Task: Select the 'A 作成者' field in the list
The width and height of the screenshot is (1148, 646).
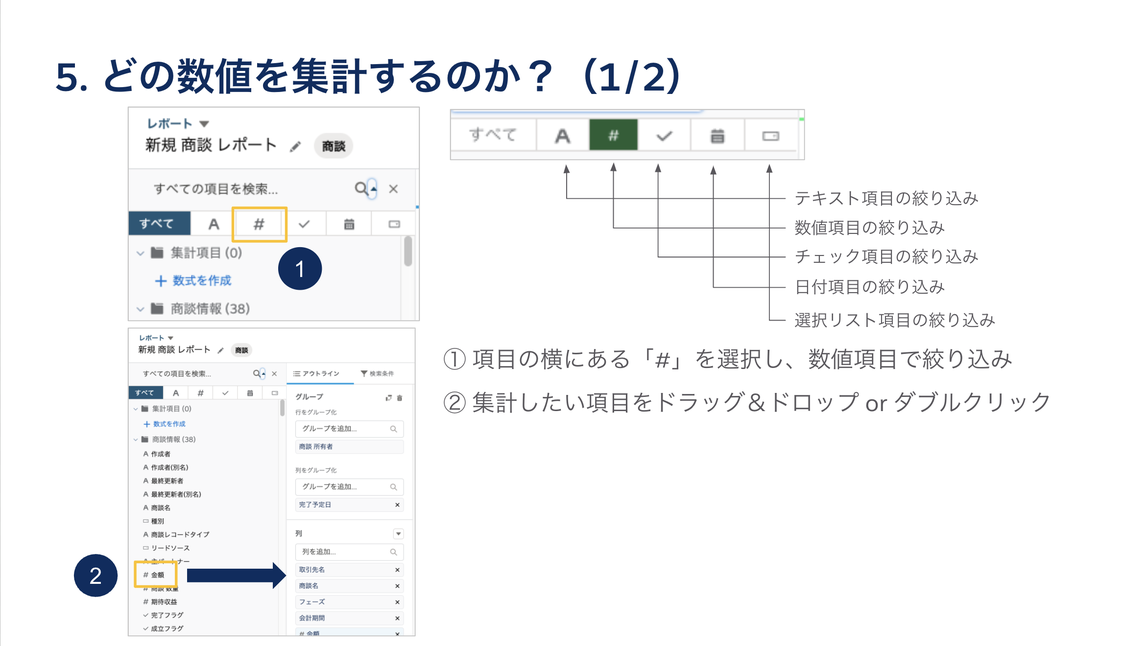Action: [157, 454]
